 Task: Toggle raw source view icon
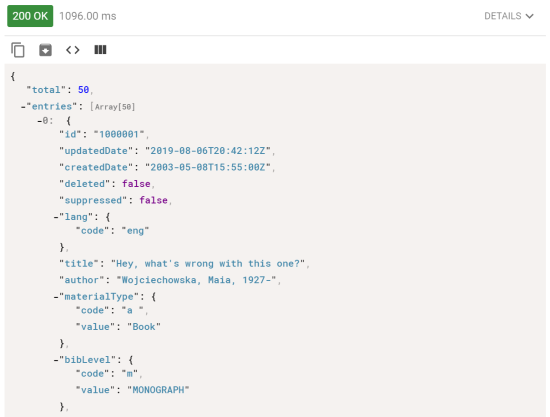click(73, 50)
